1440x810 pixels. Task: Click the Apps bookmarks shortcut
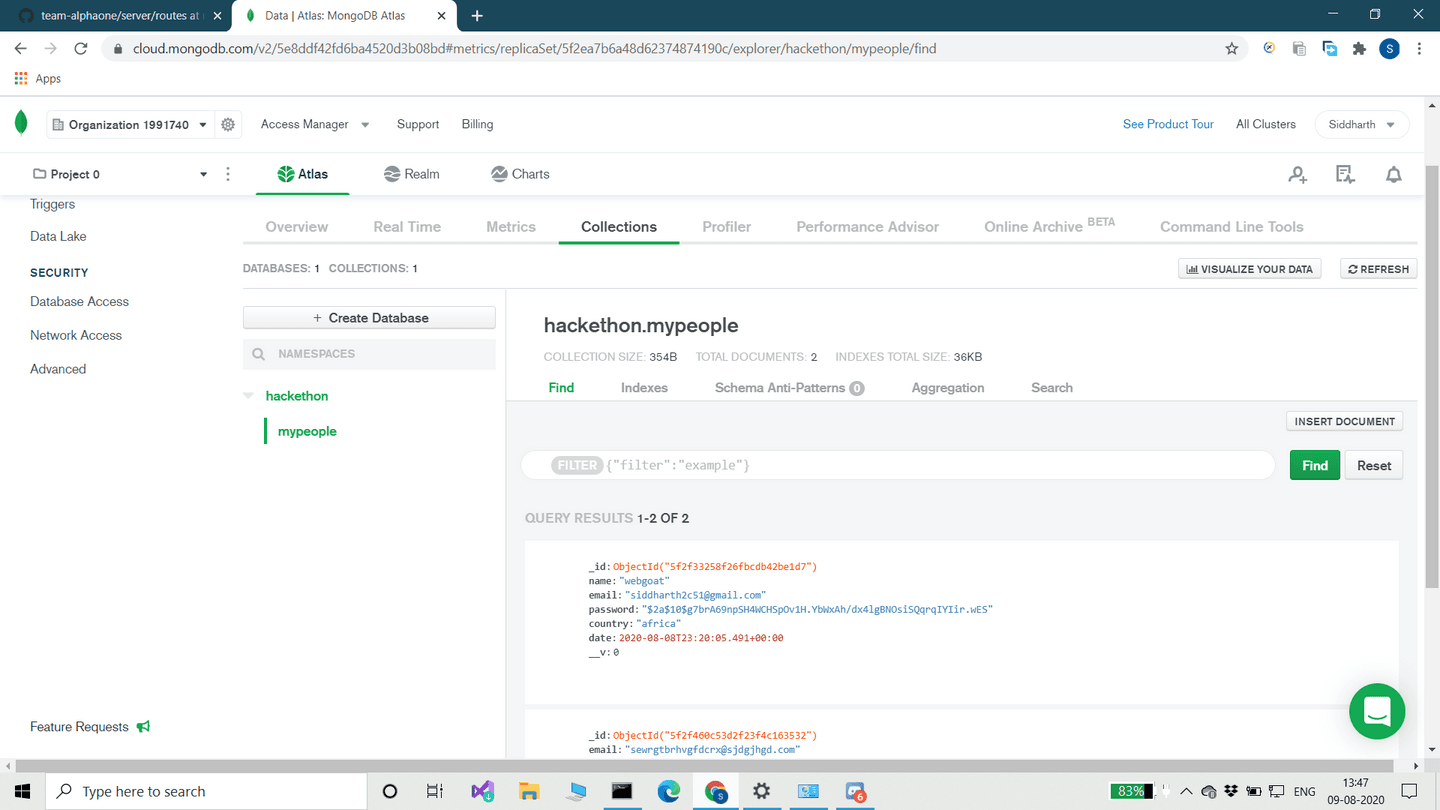click(37, 78)
